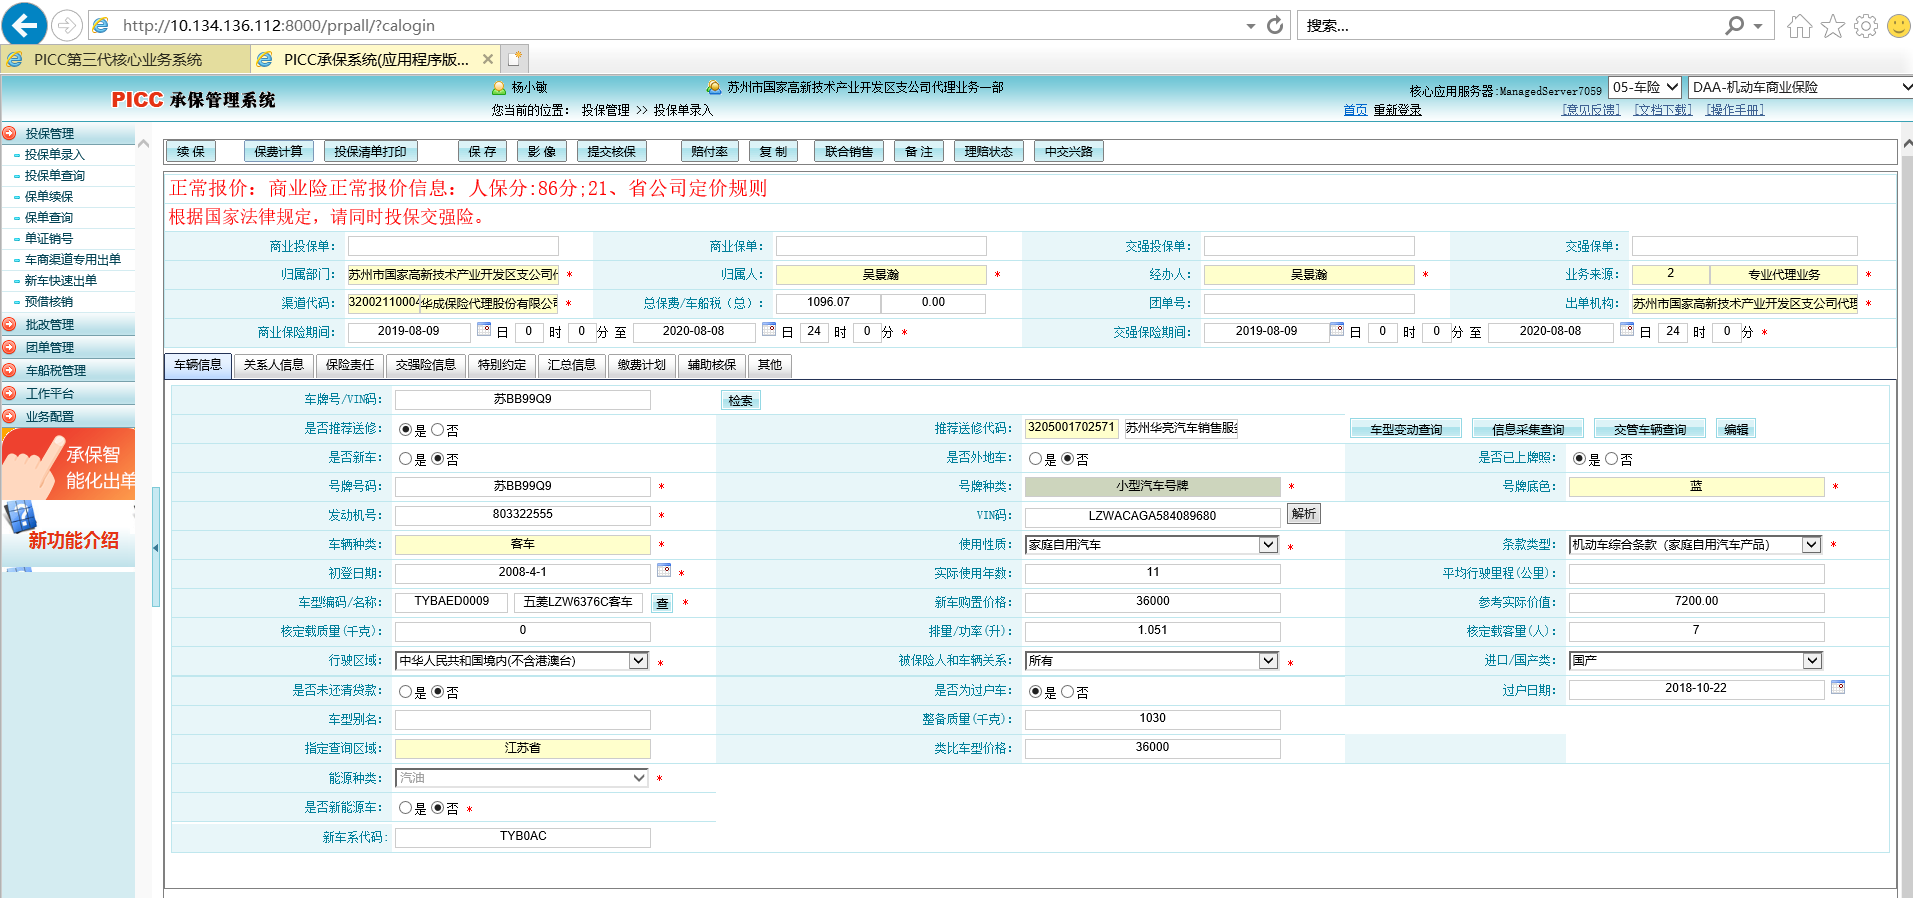Open the 特别约定 tab
Screen dimensions: 1913x898
(502, 365)
